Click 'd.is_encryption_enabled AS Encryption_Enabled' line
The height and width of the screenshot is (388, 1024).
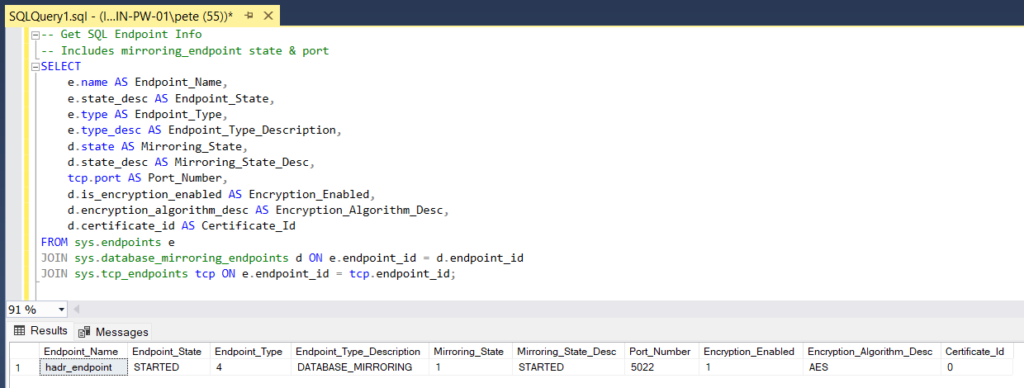[221, 194]
